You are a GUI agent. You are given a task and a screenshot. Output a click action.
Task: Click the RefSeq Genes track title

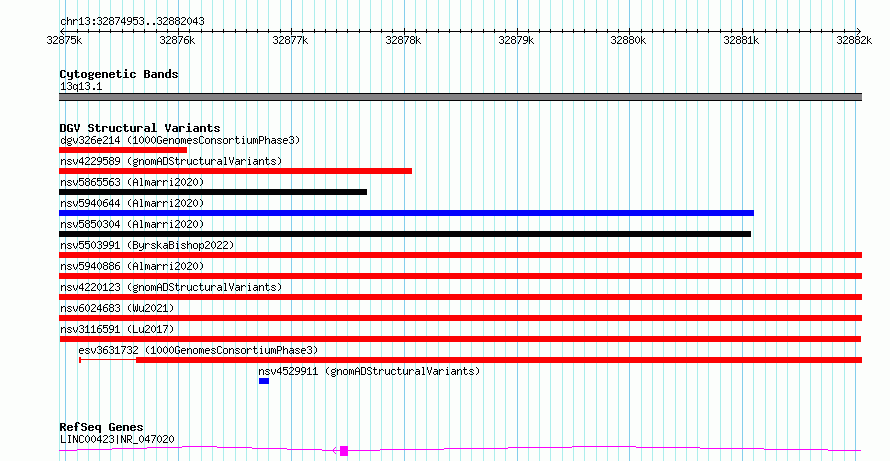[101, 427]
